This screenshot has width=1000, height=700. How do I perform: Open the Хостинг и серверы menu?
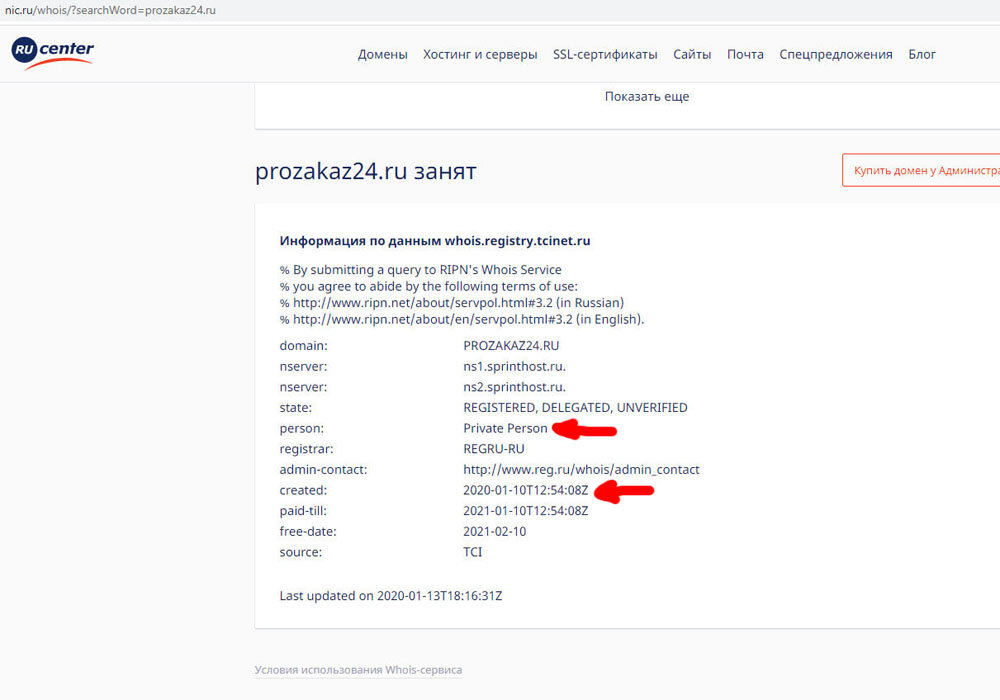[480, 55]
